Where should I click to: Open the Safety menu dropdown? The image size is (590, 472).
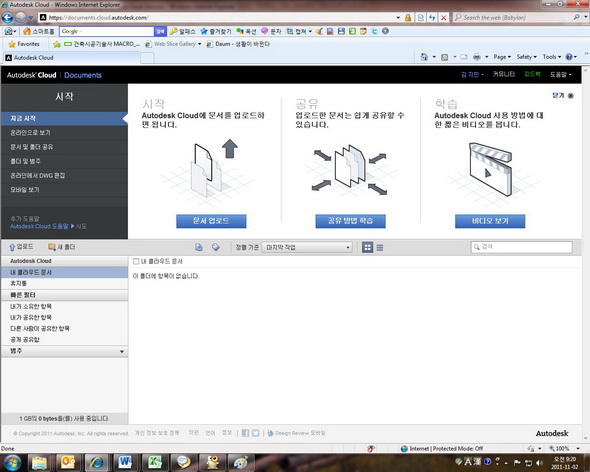tap(526, 57)
